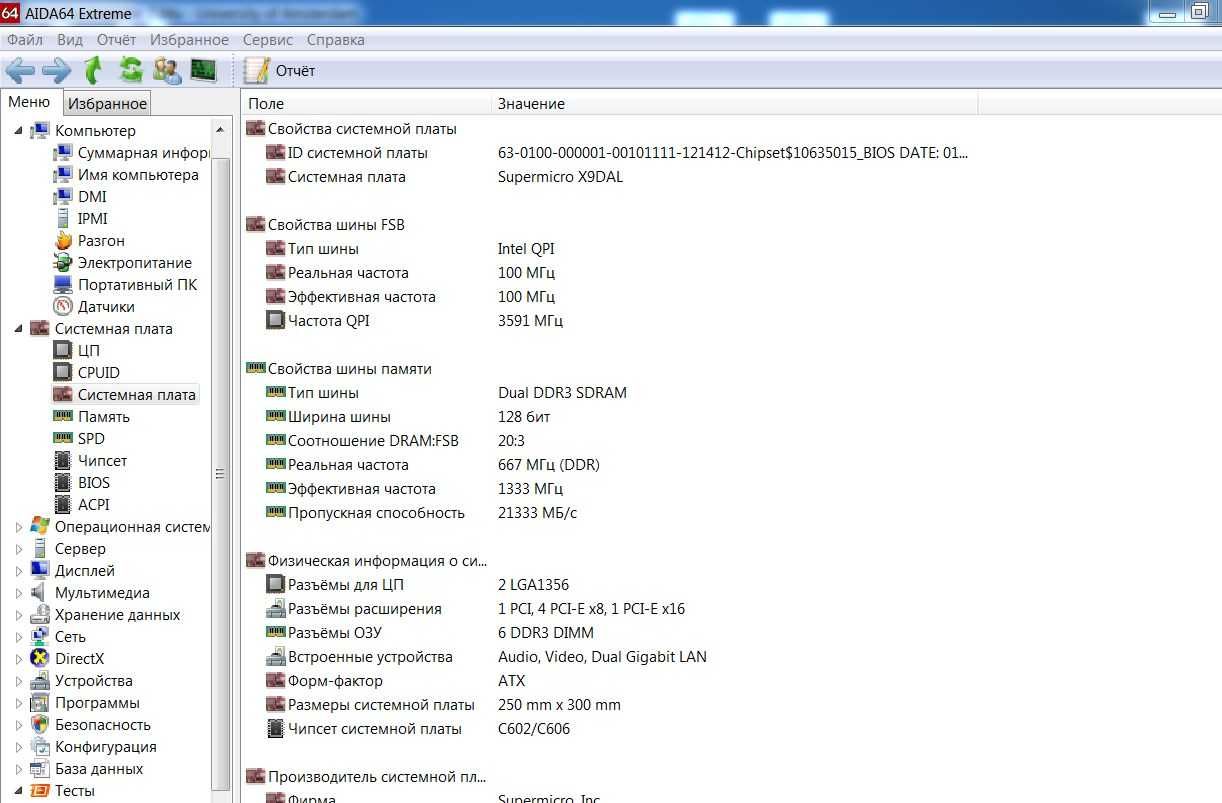This screenshot has width=1222, height=803.
Task: Expand the Безопасность tree node
Action: pos(19,724)
